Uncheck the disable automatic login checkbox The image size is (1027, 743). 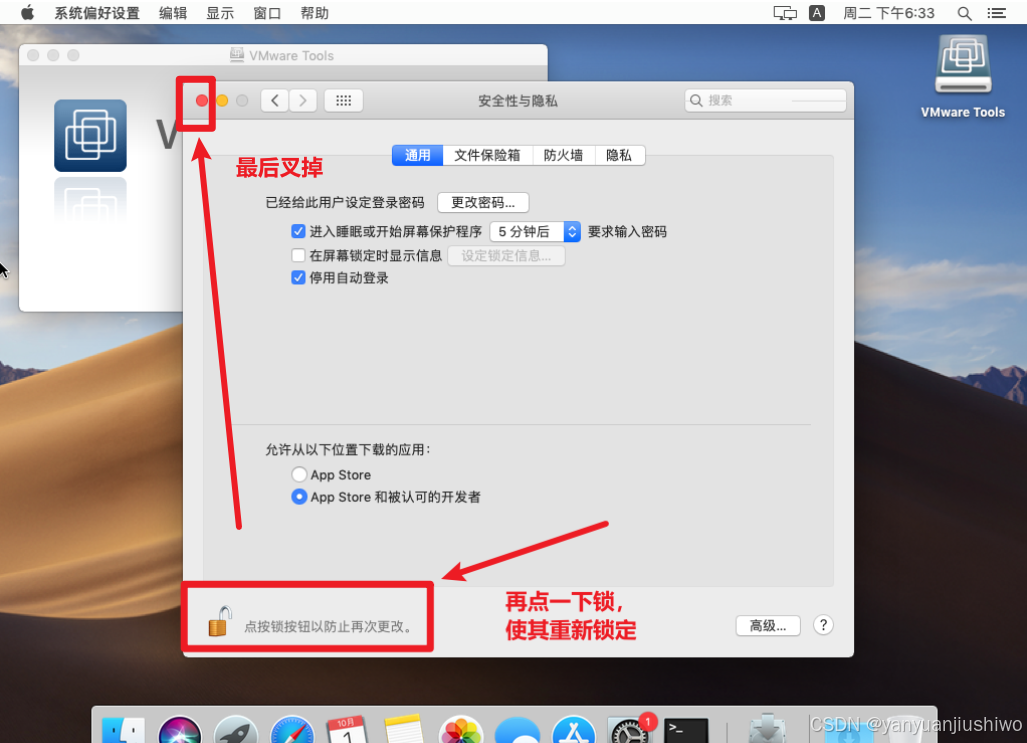(298, 278)
